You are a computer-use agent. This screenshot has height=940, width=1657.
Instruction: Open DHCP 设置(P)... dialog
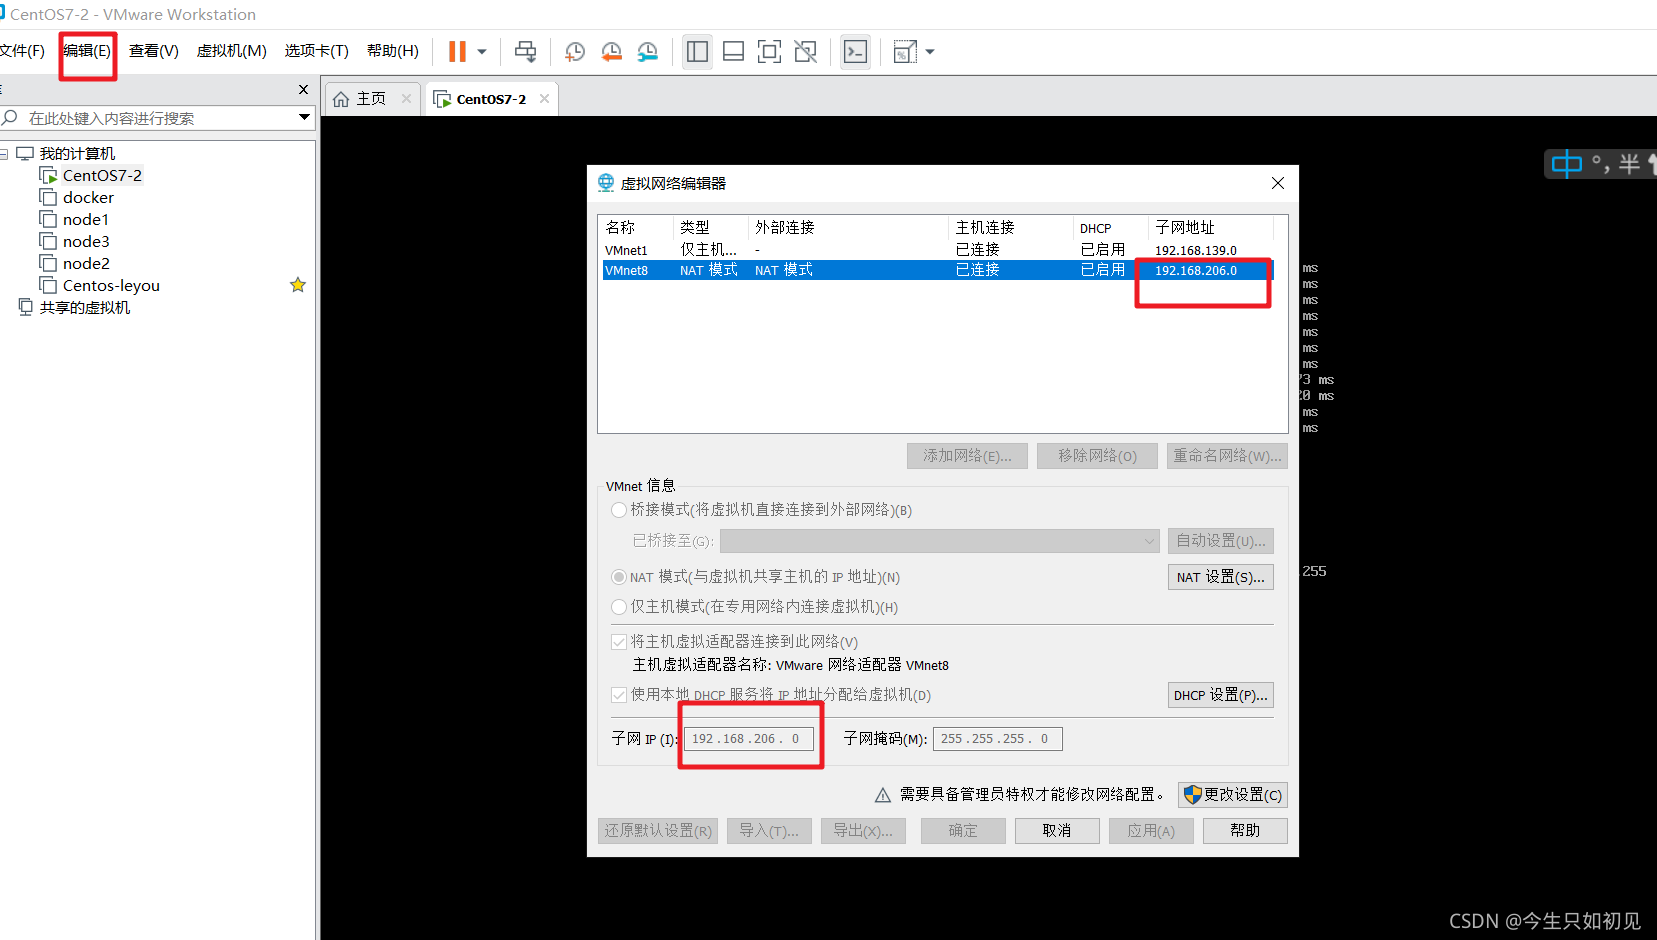[x=1221, y=695]
